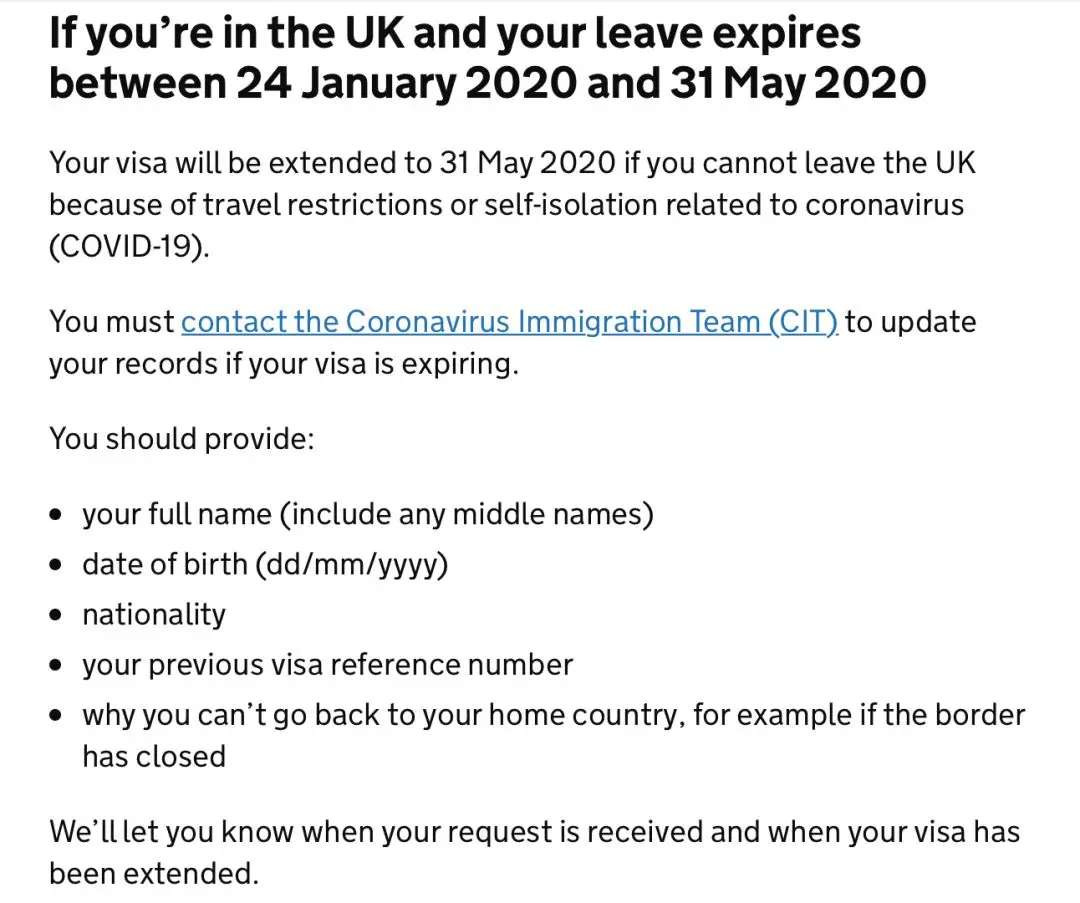Click the 'date of birth (dd/mm/yyyy)' list item

click(265, 564)
